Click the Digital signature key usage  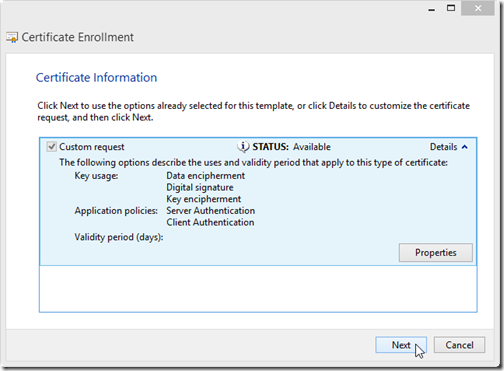(x=200, y=187)
